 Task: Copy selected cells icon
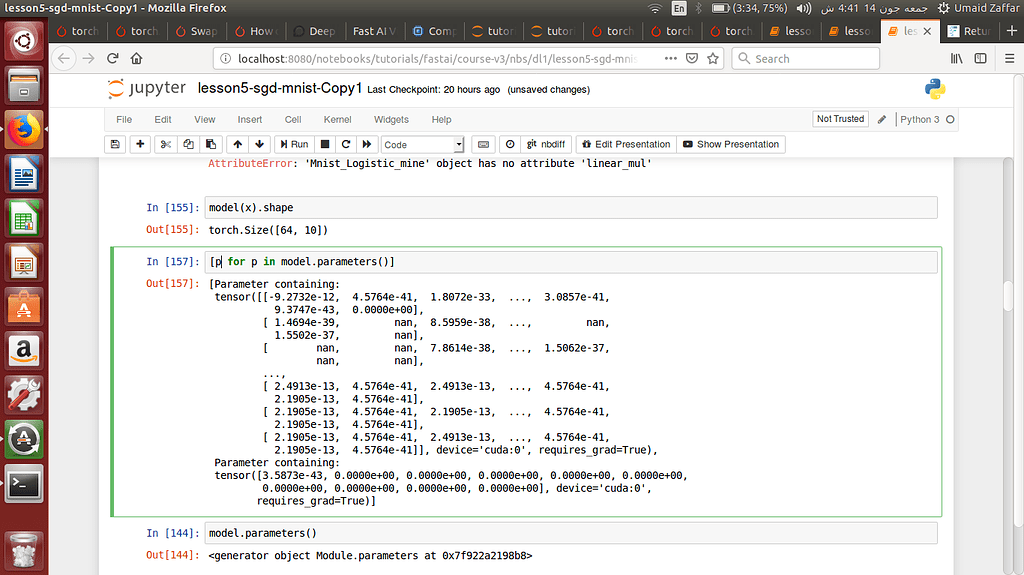tap(188, 144)
